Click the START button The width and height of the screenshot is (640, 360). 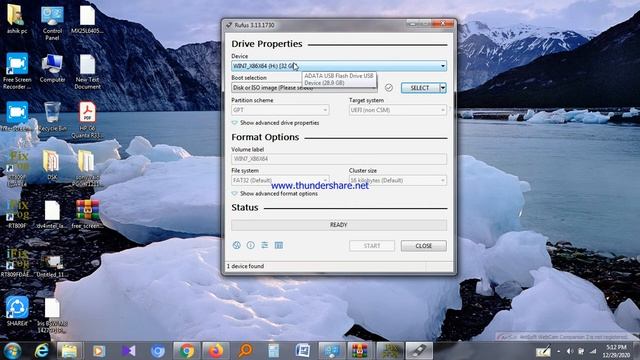[x=372, y=246]
